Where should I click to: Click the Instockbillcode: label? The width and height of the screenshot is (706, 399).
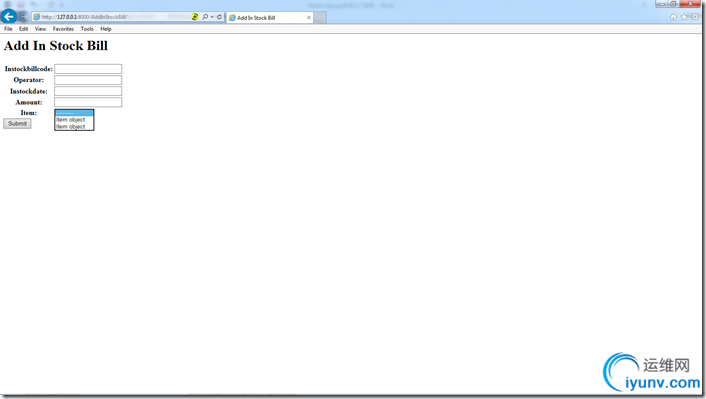pyautogui.click(x=28, y=69)
